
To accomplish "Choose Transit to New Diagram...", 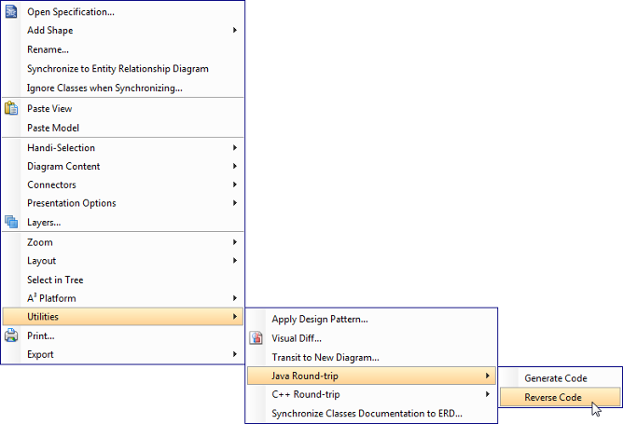I will coord(371,357).
